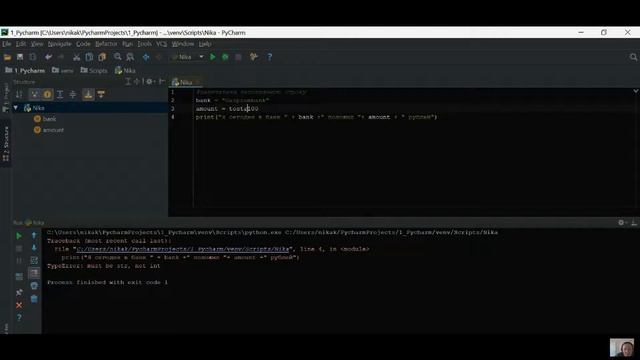This screenshot has width=640, height=360.
Task: Open Run panel settings gear
Action: point(621,222)
